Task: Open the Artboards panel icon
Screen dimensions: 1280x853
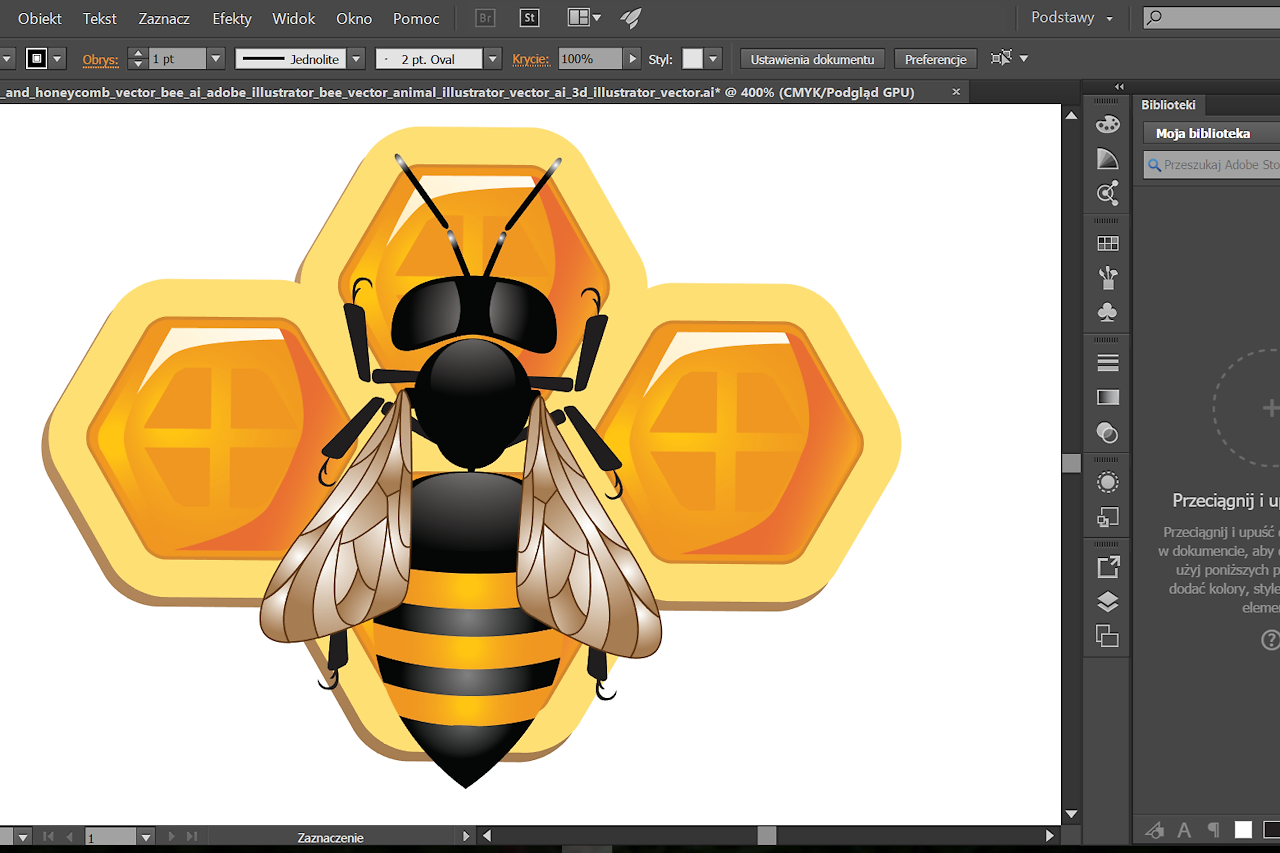Action: coord(1107,636)
